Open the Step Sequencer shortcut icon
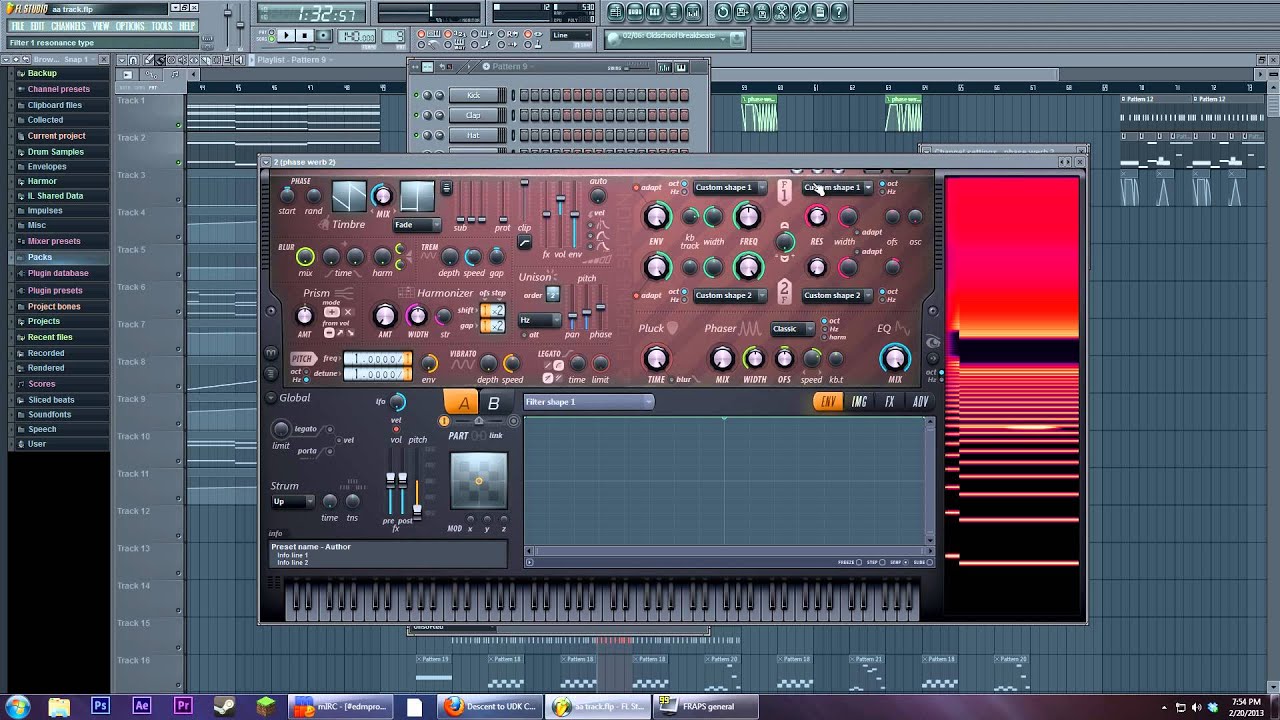The width and height of the screenshot is (1280, 720). pyautogui.click(x=635, y=12)
